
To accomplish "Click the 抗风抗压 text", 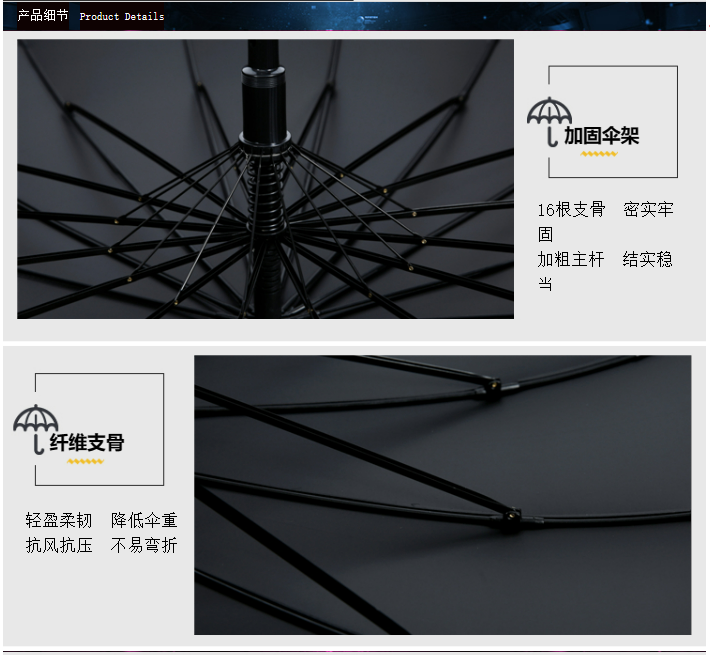I will [59, 545].
